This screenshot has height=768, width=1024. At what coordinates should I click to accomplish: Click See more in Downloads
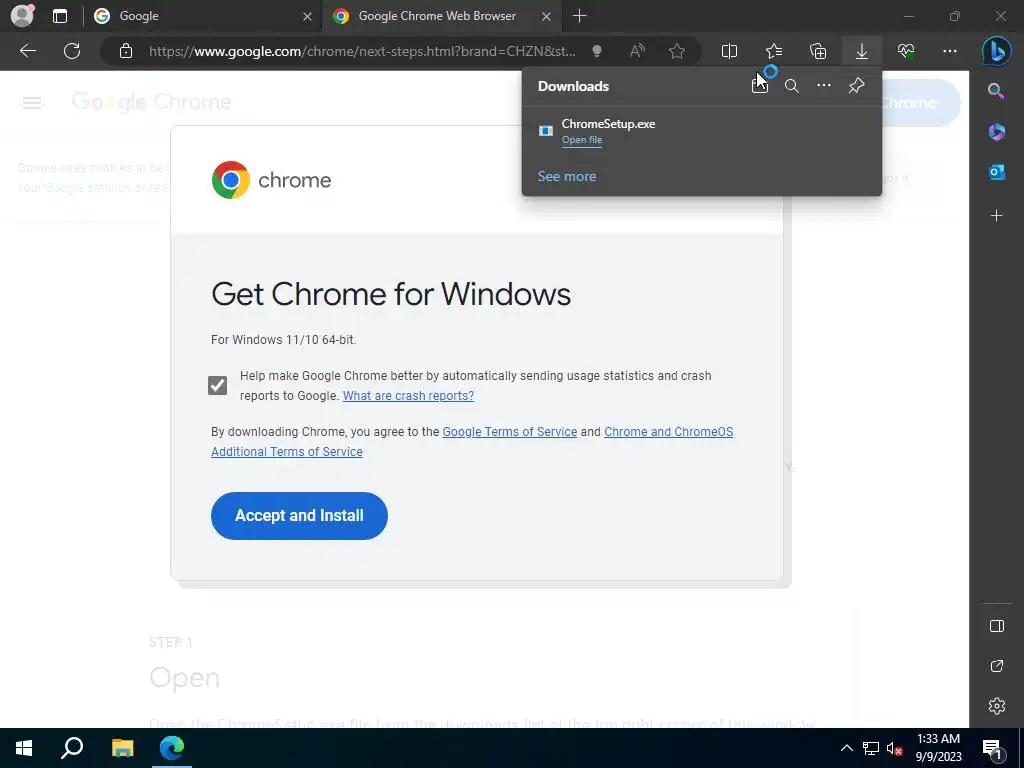point(567,176)
